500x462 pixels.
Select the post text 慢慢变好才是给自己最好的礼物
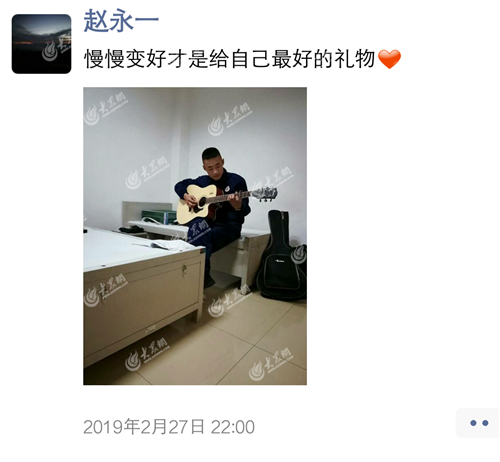230,59
